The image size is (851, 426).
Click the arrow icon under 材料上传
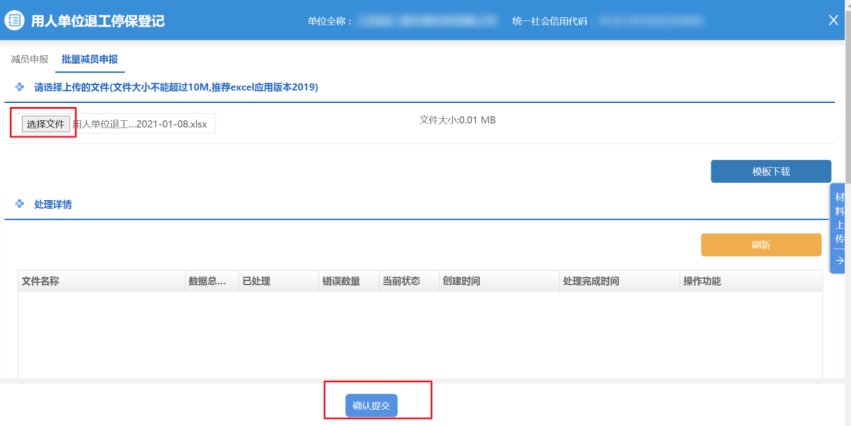(839, 260)
